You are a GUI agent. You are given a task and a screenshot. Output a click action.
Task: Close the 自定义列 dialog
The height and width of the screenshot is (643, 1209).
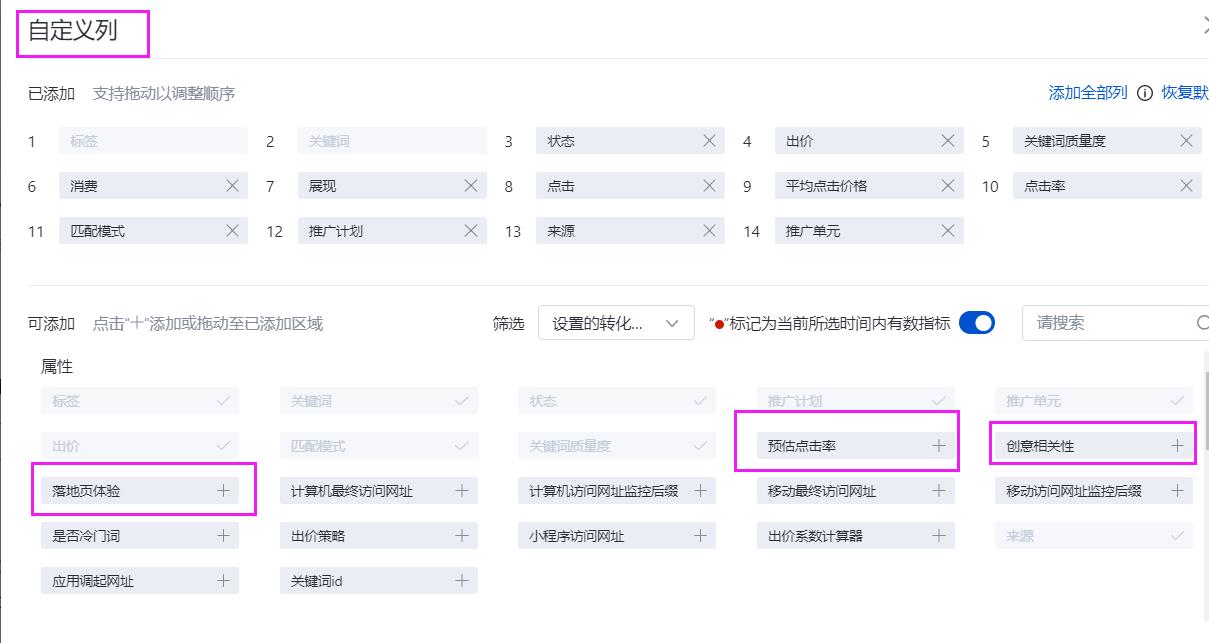pyautogui.click(x=1204, y=28)
